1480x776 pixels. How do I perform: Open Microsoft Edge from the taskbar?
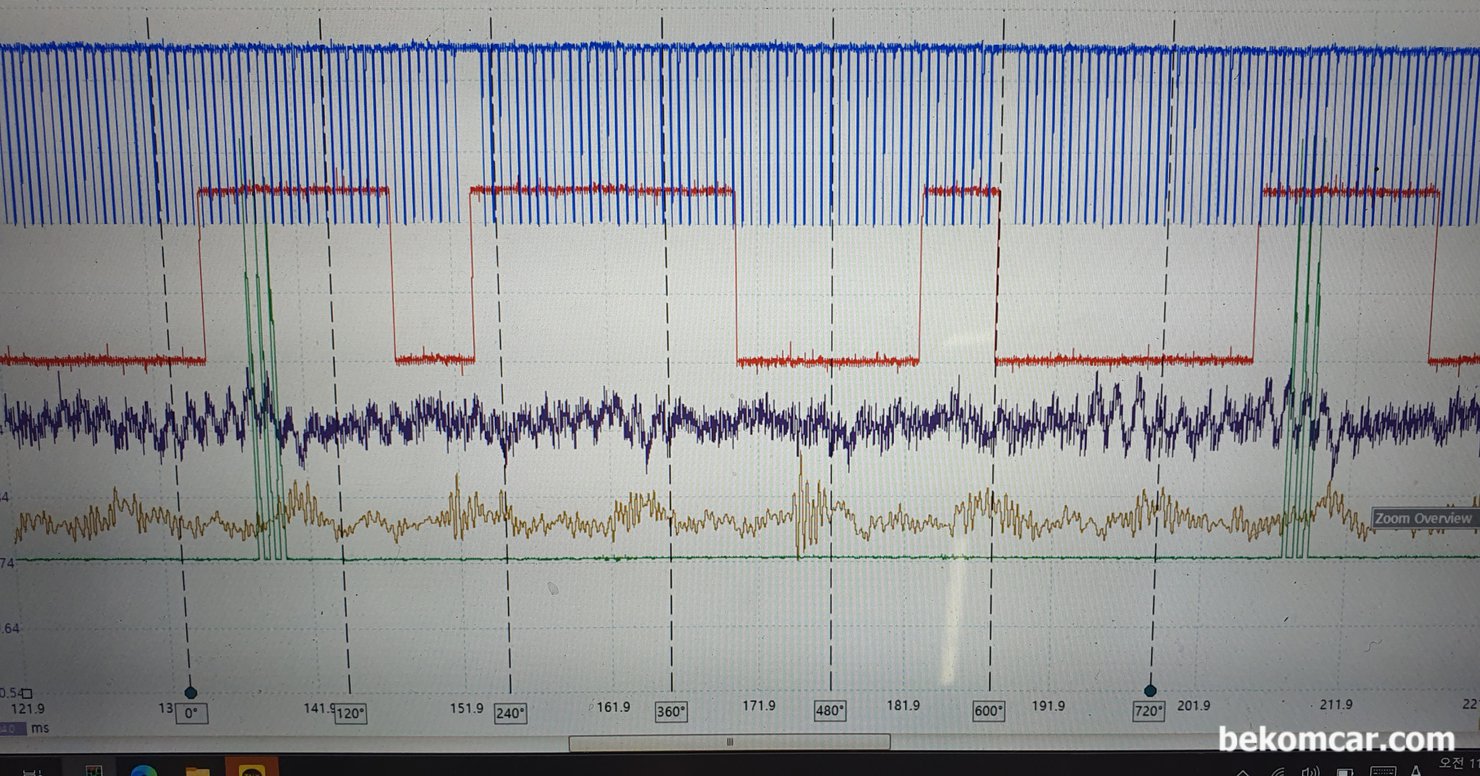point(143,770)
